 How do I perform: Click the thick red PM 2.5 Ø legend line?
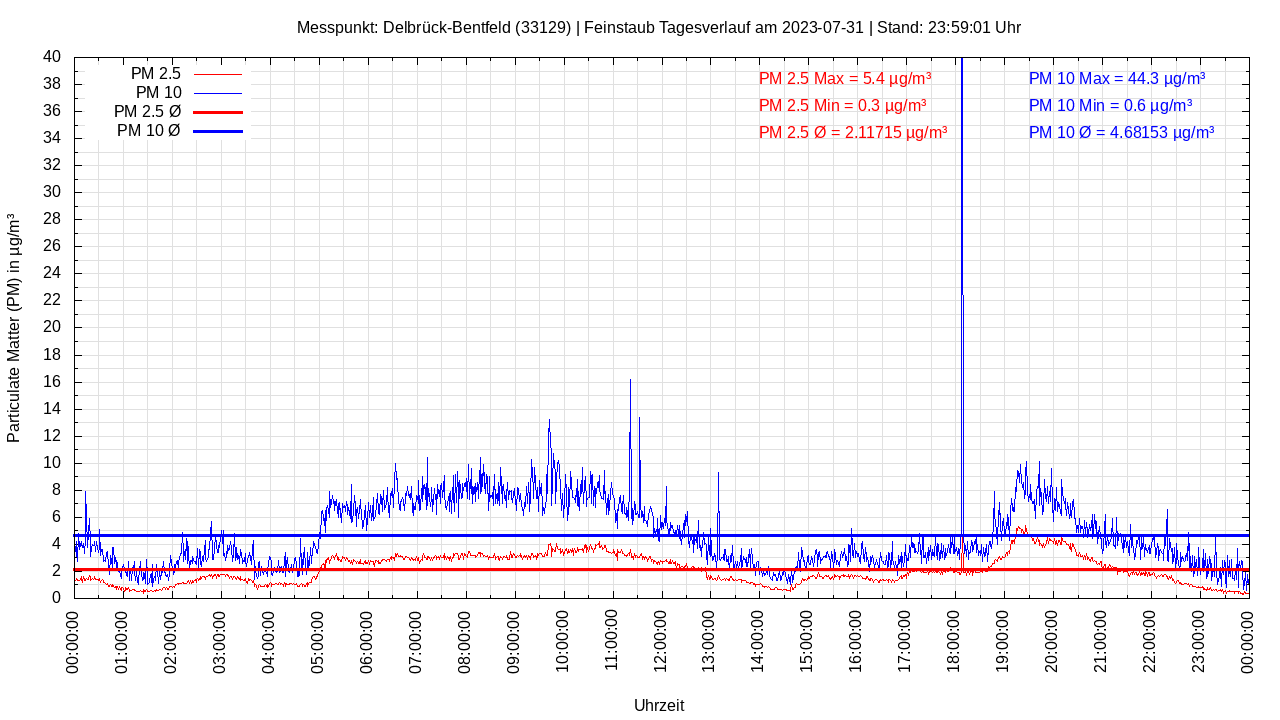pyautogui.click(x=218, y=112)
